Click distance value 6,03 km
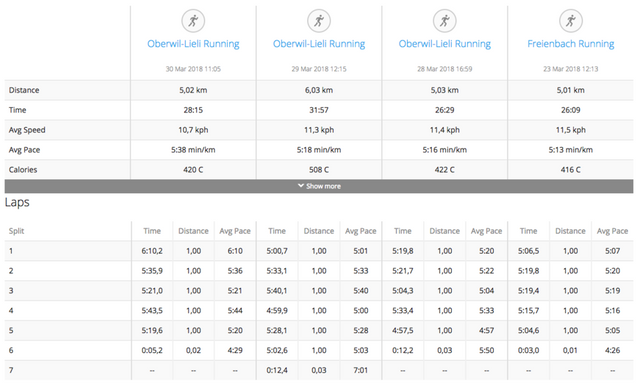The width and height of the screenshot is (640, 386). tap(319, 90)
